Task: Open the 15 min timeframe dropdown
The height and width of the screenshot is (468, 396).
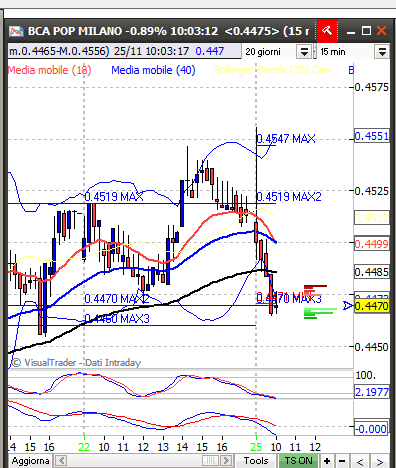Action: 382,52
